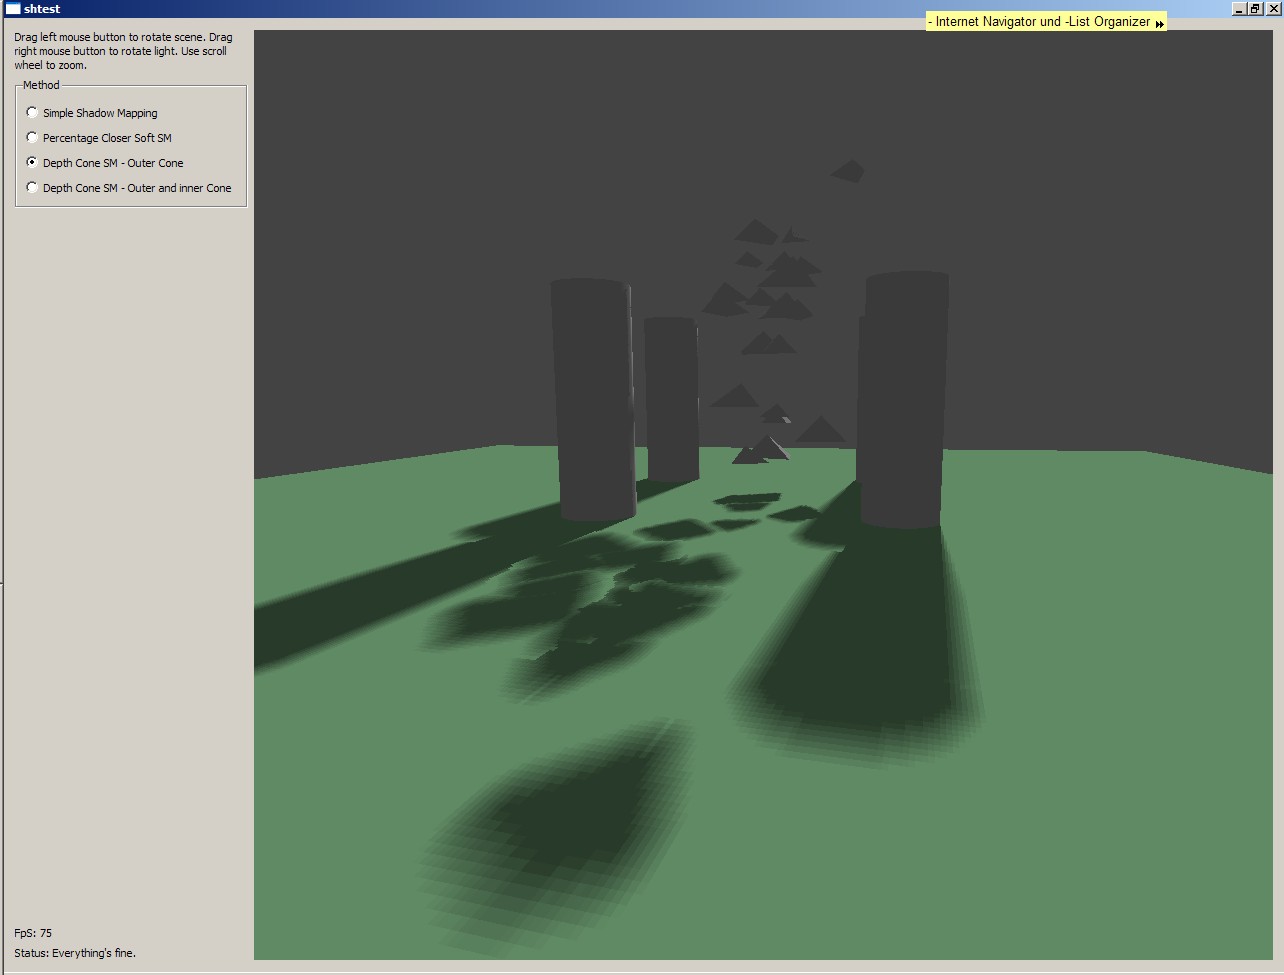The height and width of the screenshot is (975, 1284).
Task: Enable Depth Cone SM - Outer and inner Cone
Action: (33, 188)
